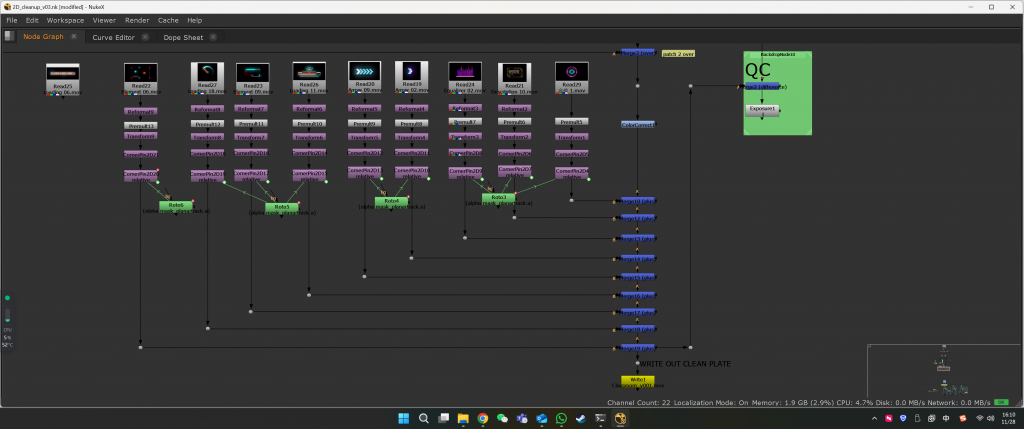Click the ColorCorrect1 node
Screen dimensions: 1024x429
coord(638,125)
